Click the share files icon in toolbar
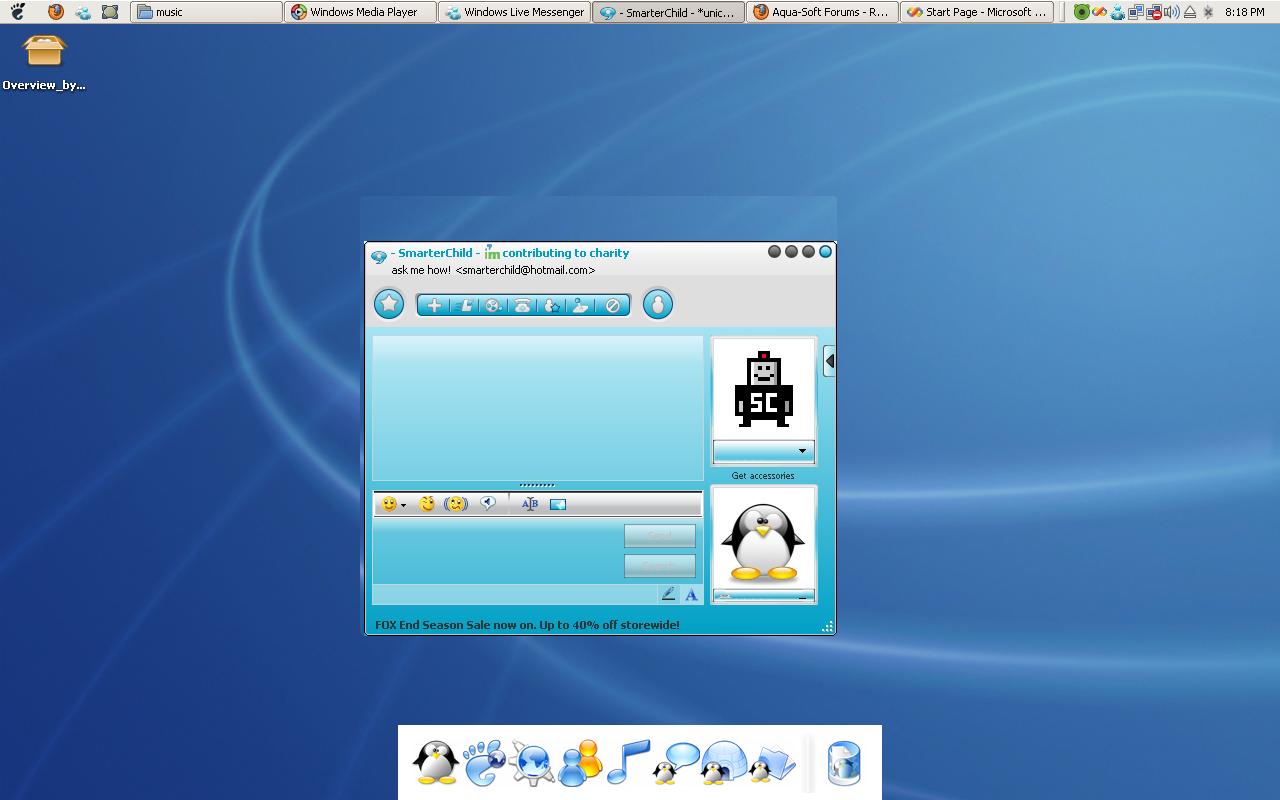 coord(464,306)
